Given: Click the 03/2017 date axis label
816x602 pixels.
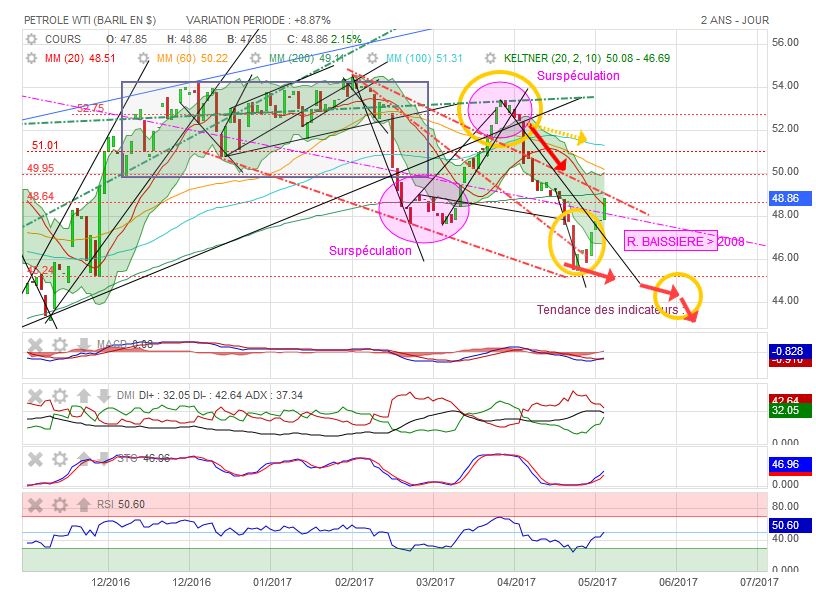Looking at the screenshot, I should point(435,582).
